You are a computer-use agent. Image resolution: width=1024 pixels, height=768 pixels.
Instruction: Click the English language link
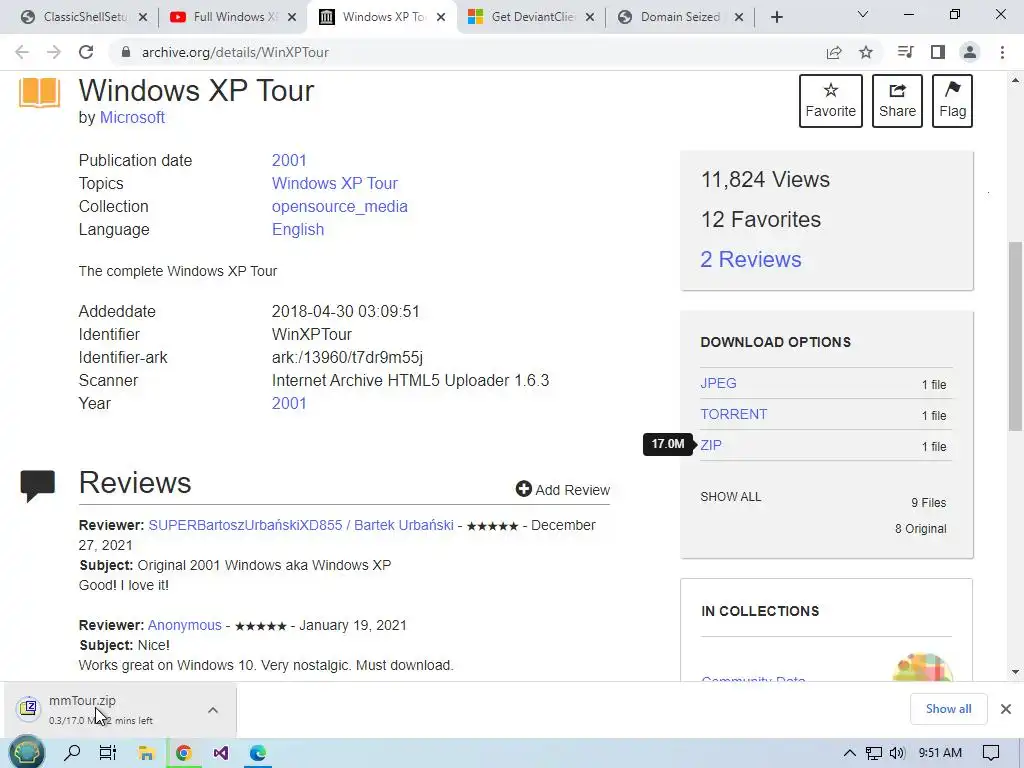298,229
